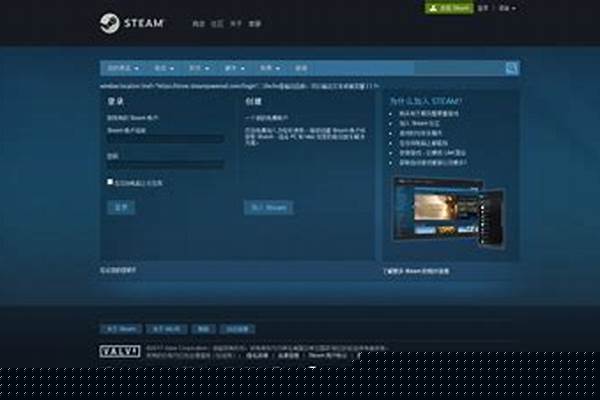This screenshot has width=600, height=400.
Task: Toggle remember me checkbox on login form
Action: 110,182
